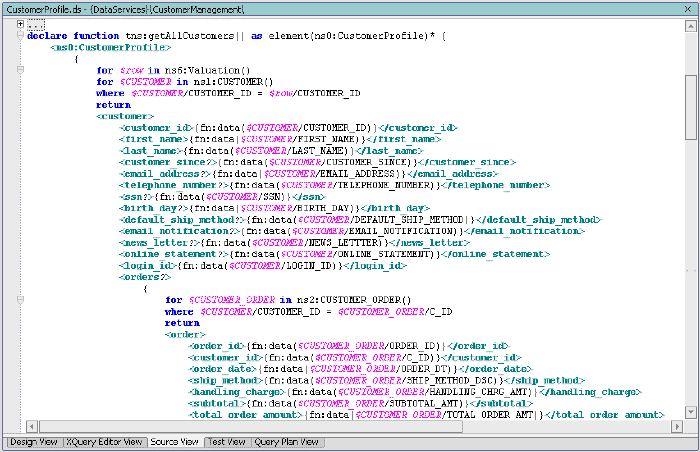Collapse the 'for $row in ns5:Valuation()' block
The image size is (700, 452).
[x=20, y=70]
